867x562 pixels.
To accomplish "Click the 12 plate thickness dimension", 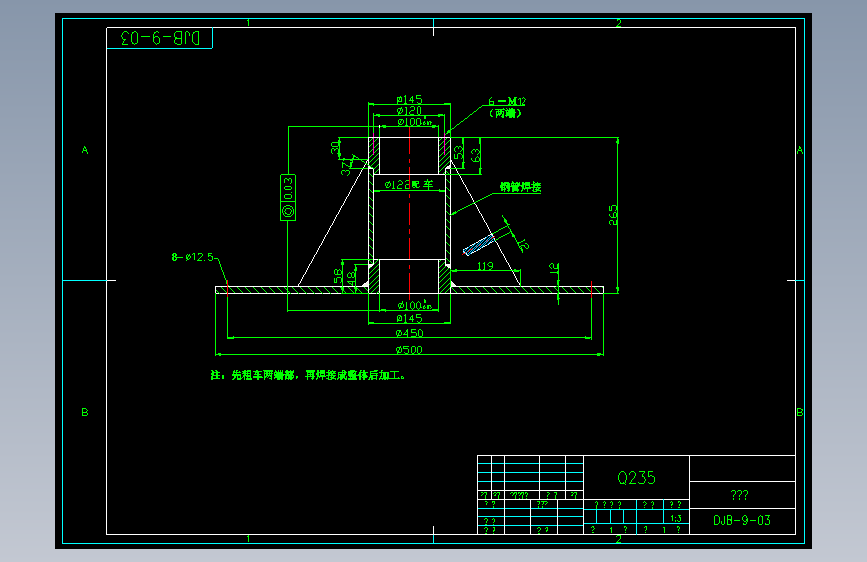I will [x=554, y=269].
